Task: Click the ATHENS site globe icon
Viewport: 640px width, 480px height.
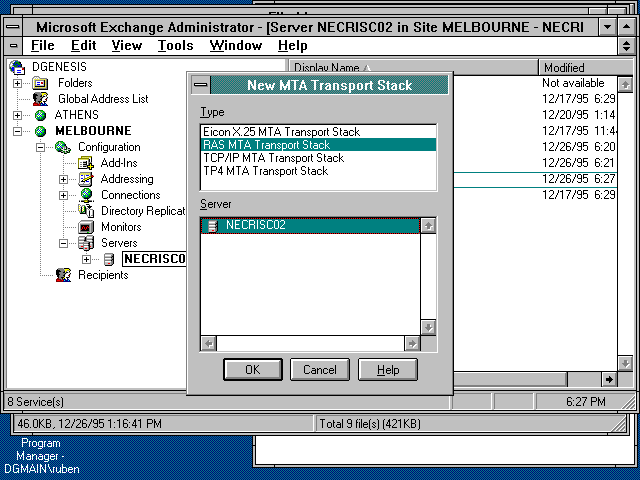Action: 40,115
